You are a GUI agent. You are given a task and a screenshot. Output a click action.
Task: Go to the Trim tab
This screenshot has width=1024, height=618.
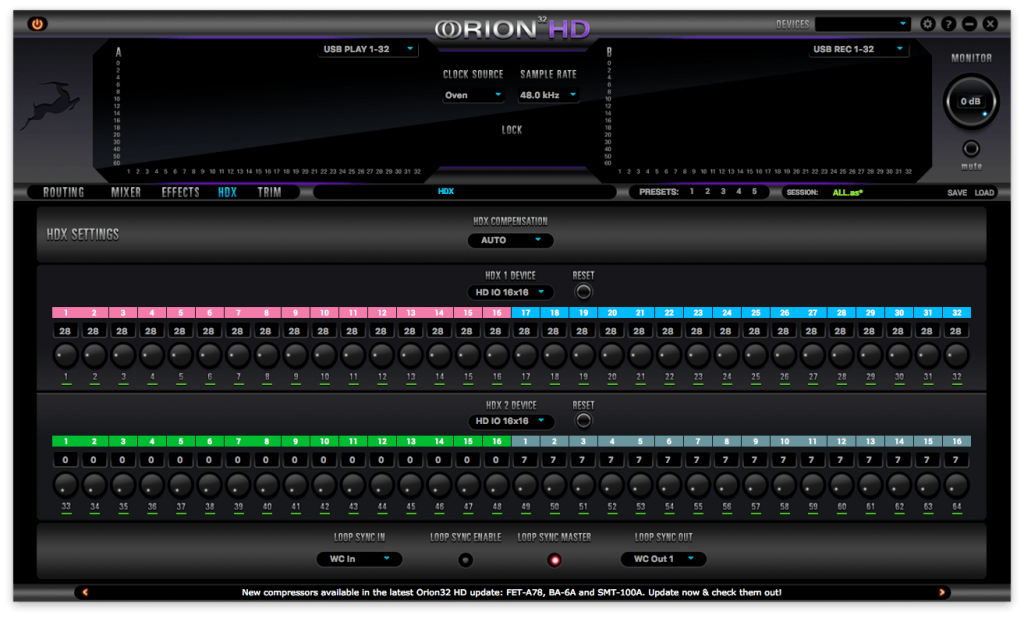pos(269,192)
